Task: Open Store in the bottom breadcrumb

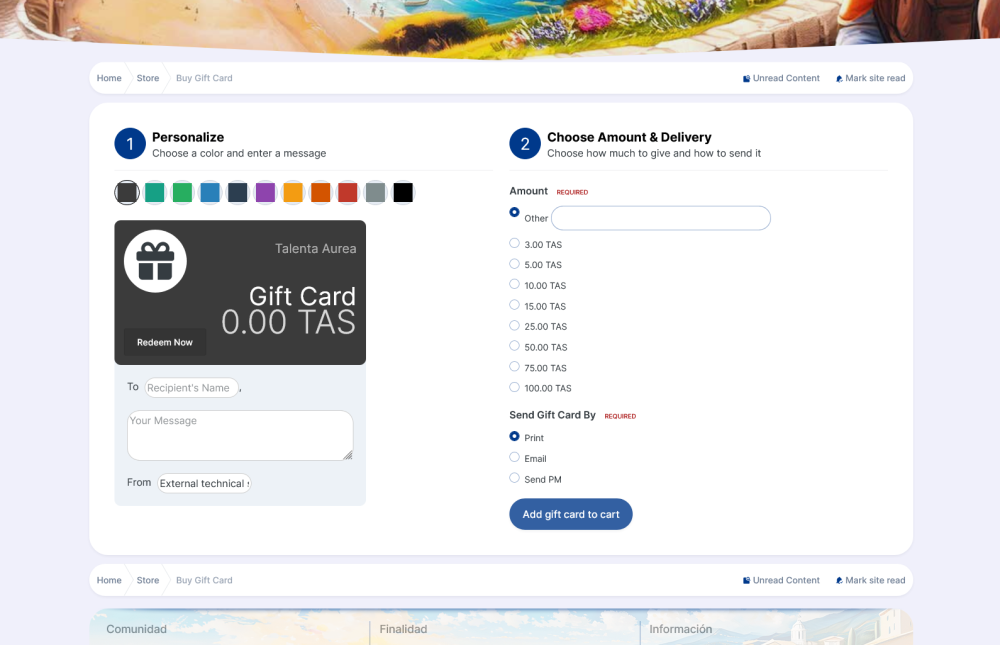Action: [x=148, y=580]
